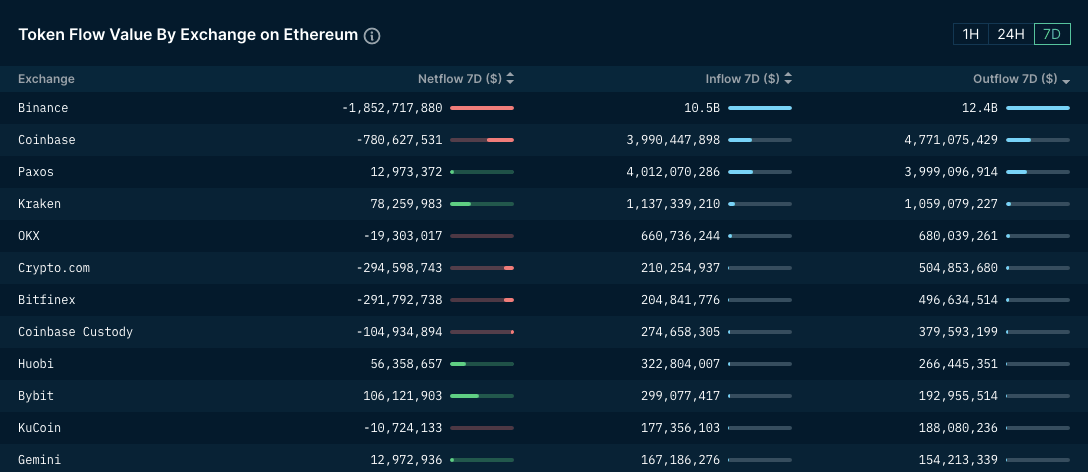The height and width of the screenshot is (472, 1088).
Task: Select the Huobi exchange name
Action: pos(35,364)
